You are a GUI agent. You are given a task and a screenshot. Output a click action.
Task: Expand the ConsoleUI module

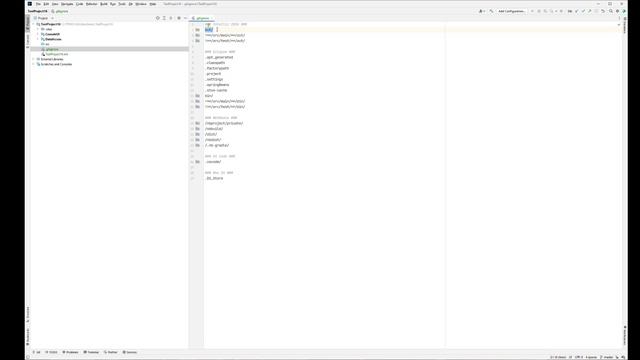click(38, 34)
